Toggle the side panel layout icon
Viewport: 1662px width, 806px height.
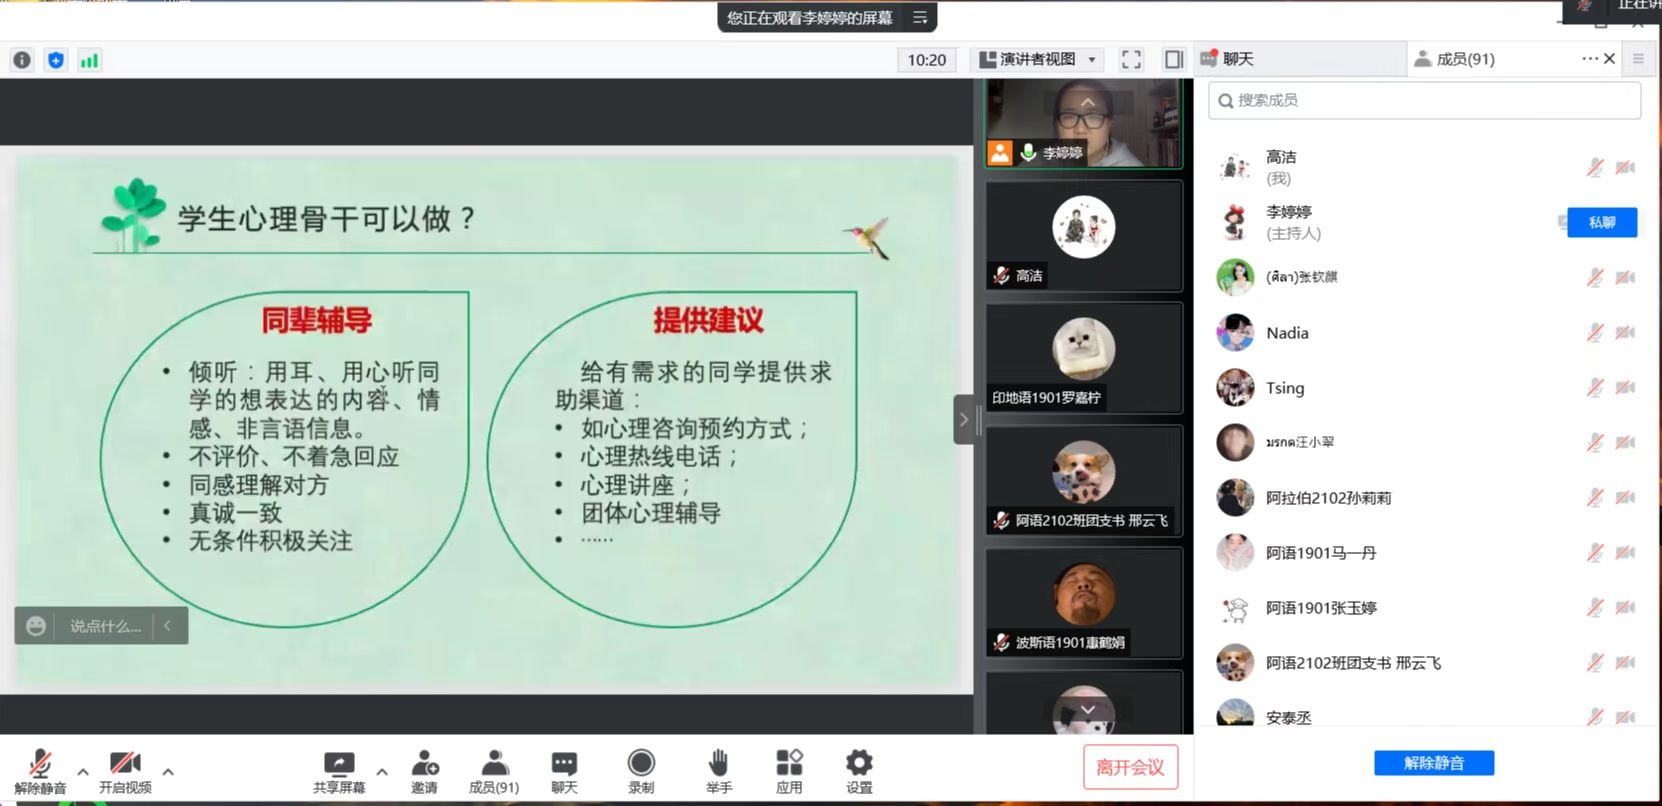pos(1174,60)
